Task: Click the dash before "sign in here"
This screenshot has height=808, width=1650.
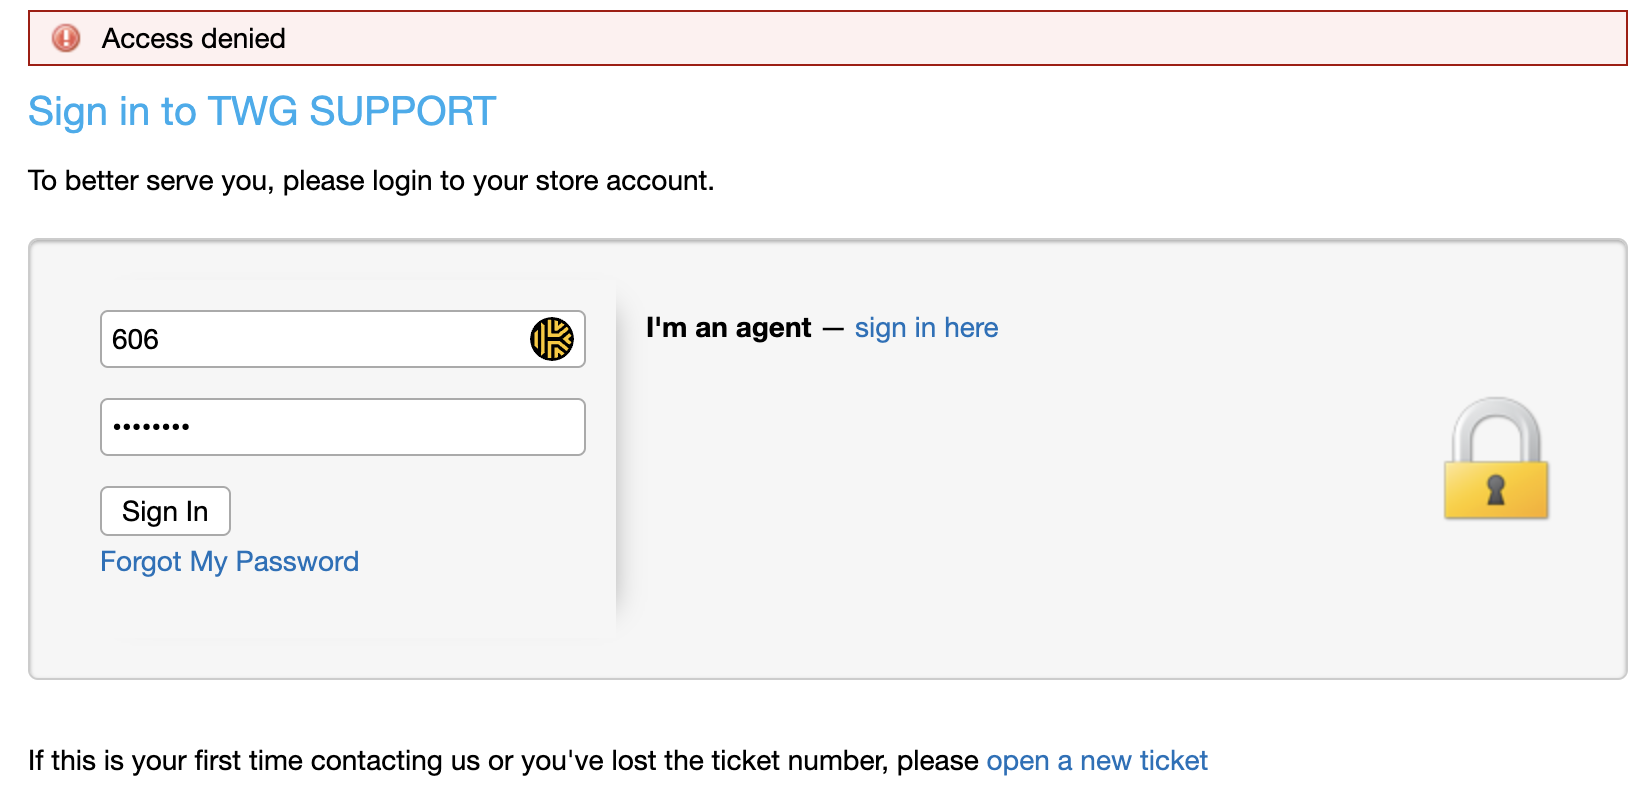Action: 833,329
